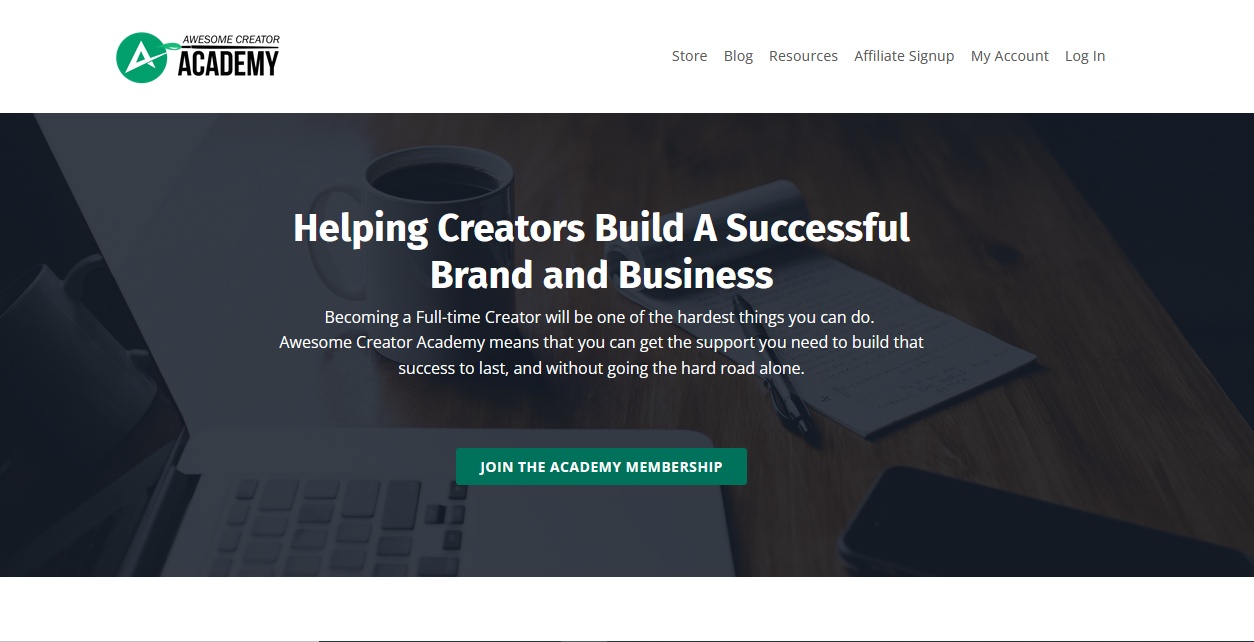The height and width of the screenshot is (642, 1254).
Task: Click the ACADEMY wordmark in the header
Action: pyautogui.click(x=228, y=64)
